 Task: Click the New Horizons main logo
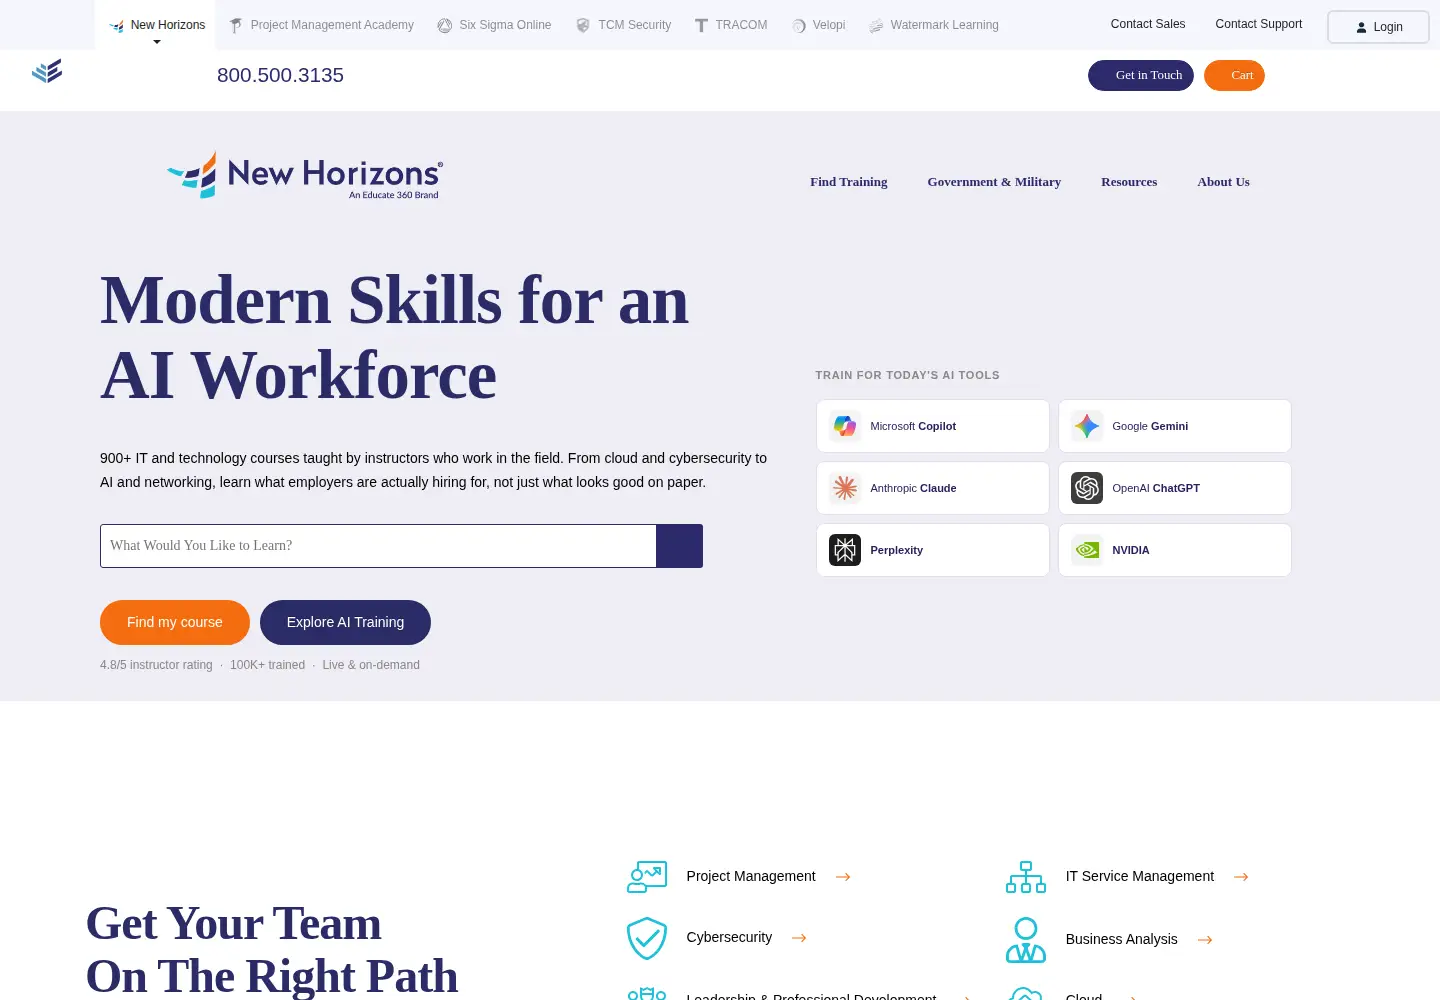(305, 175)
